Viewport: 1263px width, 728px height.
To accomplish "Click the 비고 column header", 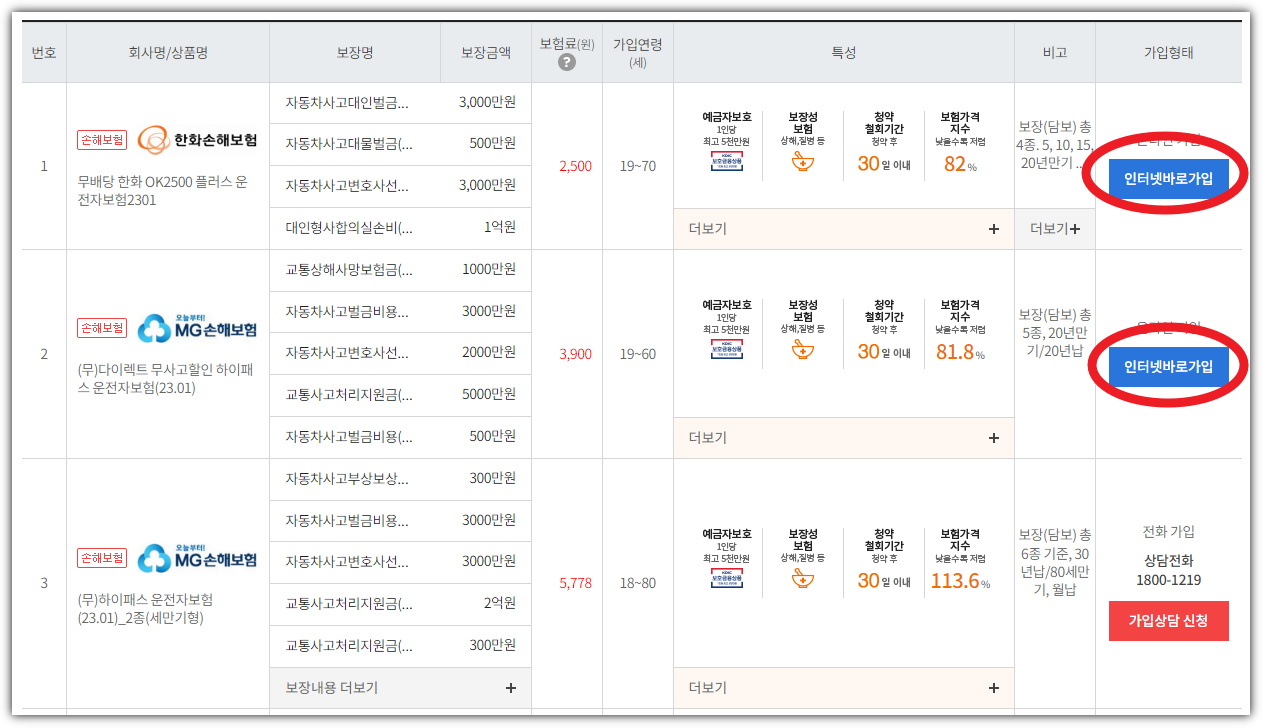I will (x=1055, y=52).
